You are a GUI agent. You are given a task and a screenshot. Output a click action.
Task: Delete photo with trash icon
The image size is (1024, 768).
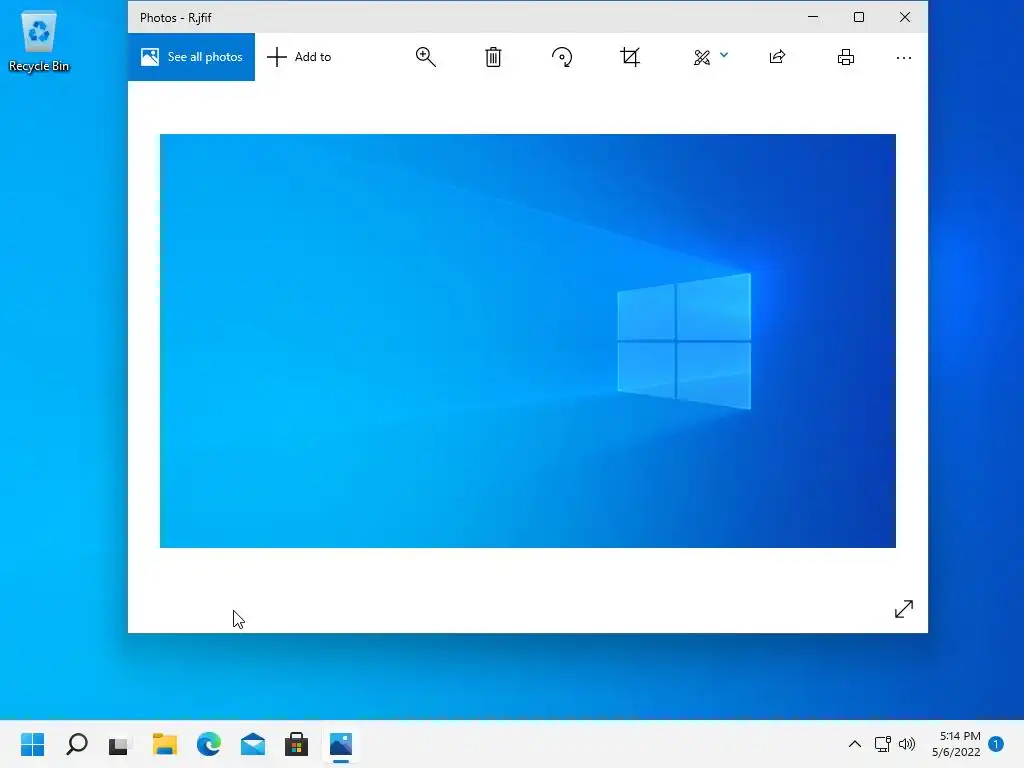click(x=493, y=57)
